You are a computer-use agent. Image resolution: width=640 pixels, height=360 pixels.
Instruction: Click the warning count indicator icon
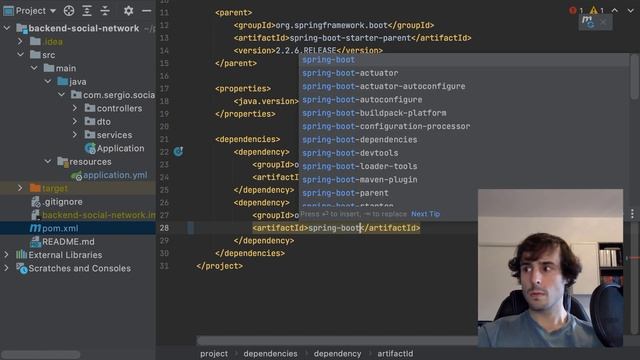[593, 10]
